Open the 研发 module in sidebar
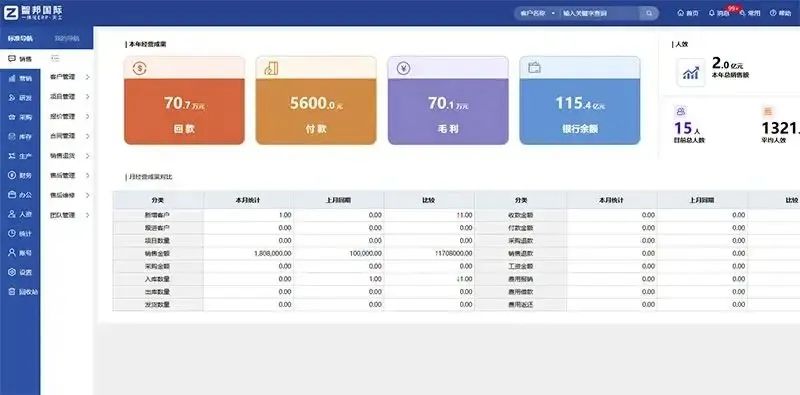The image size is (800, 395). [20, 98]
